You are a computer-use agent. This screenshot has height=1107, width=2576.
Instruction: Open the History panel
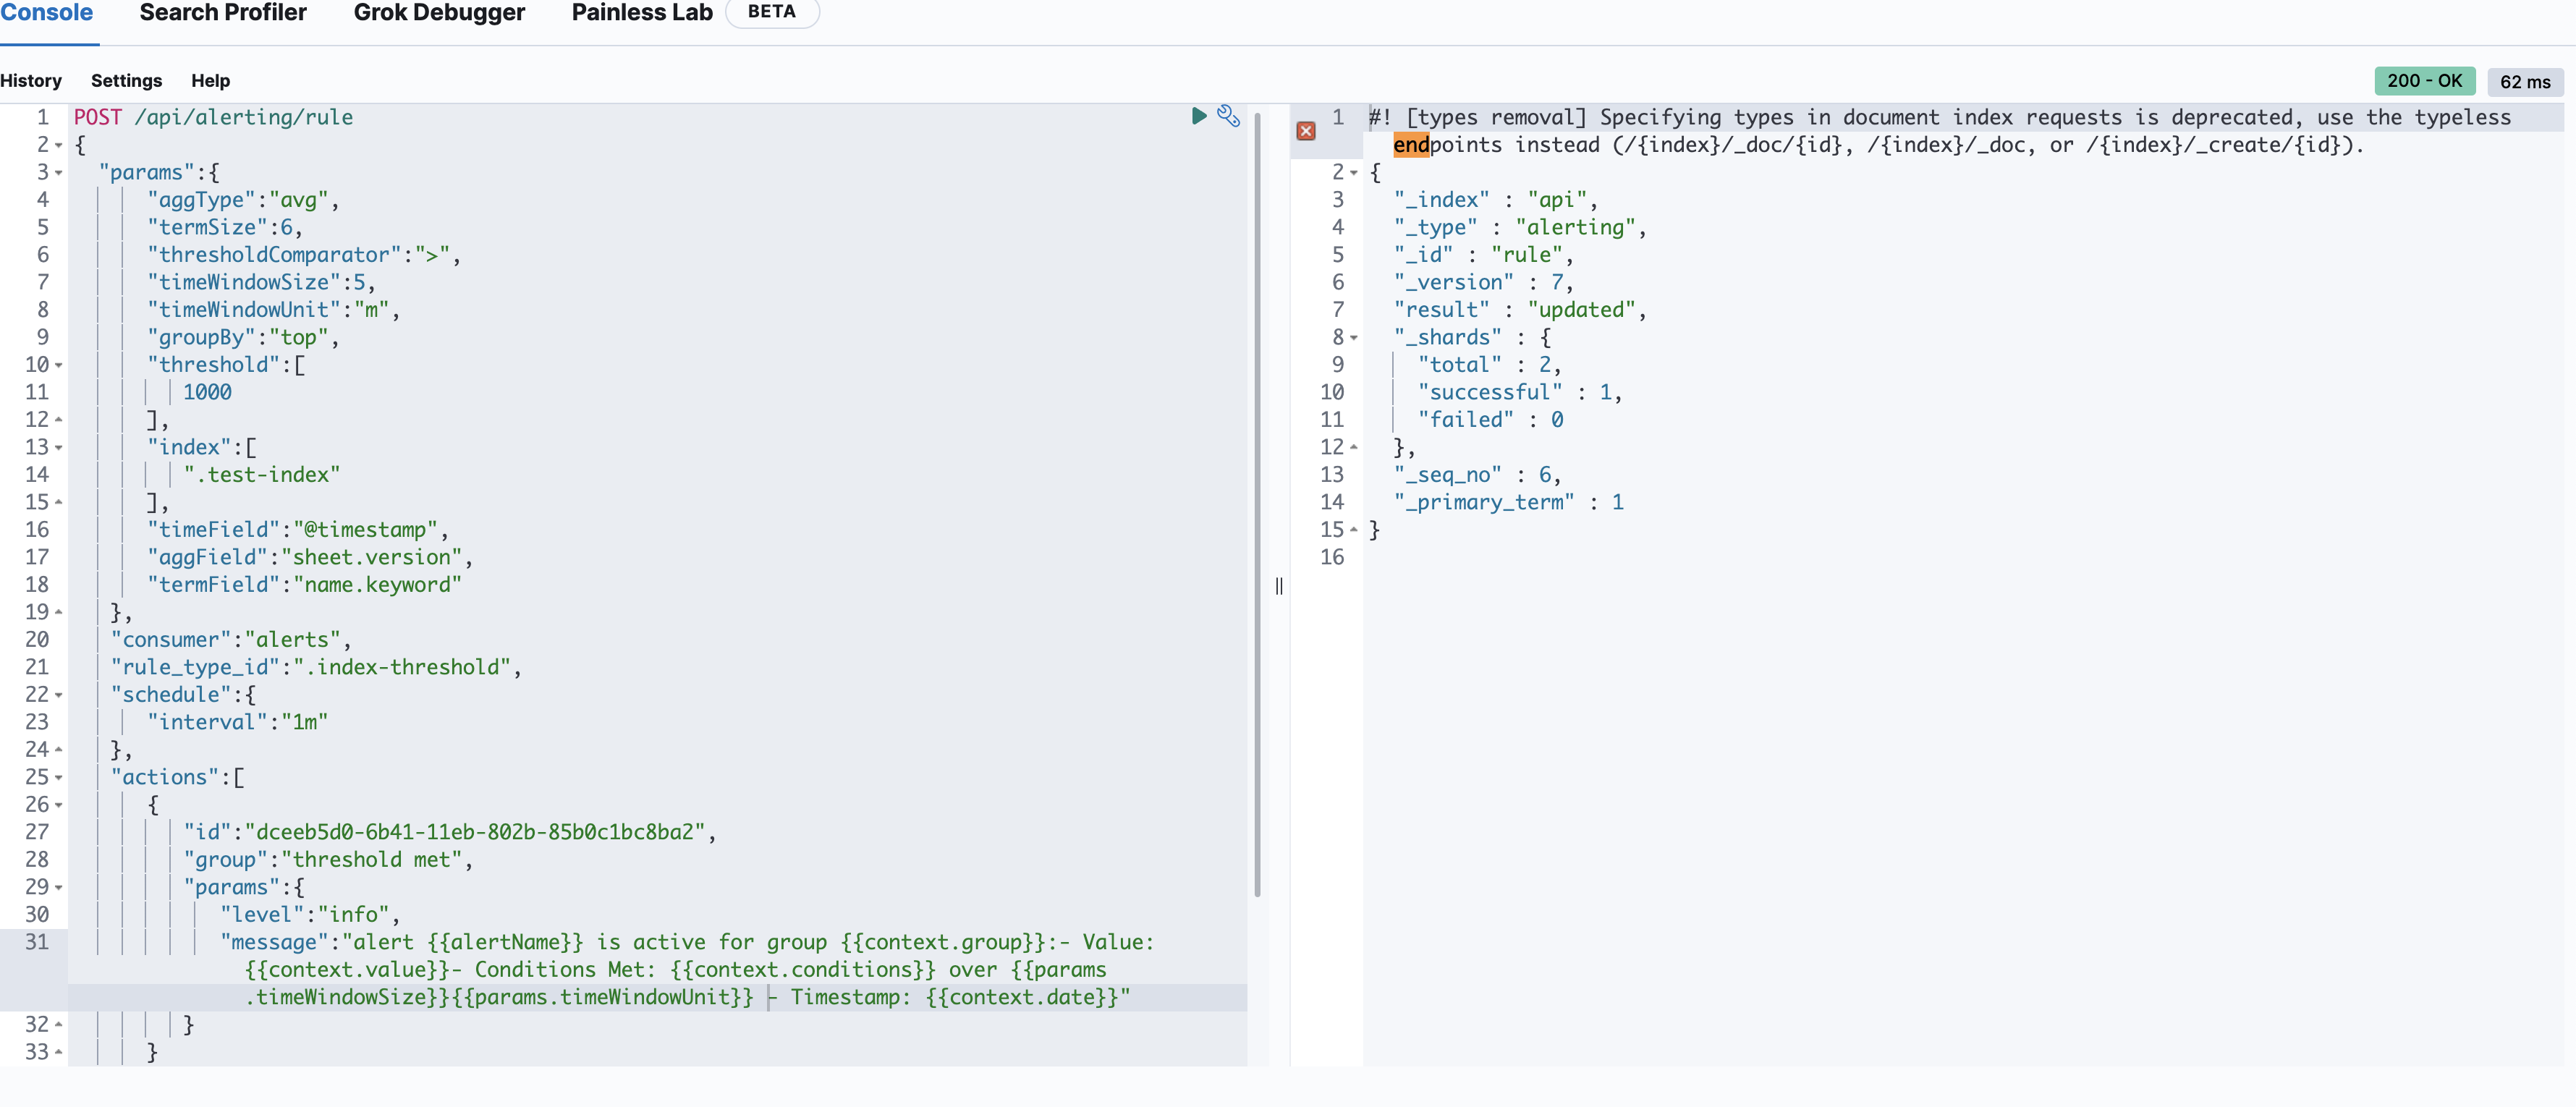coord(31,81)
